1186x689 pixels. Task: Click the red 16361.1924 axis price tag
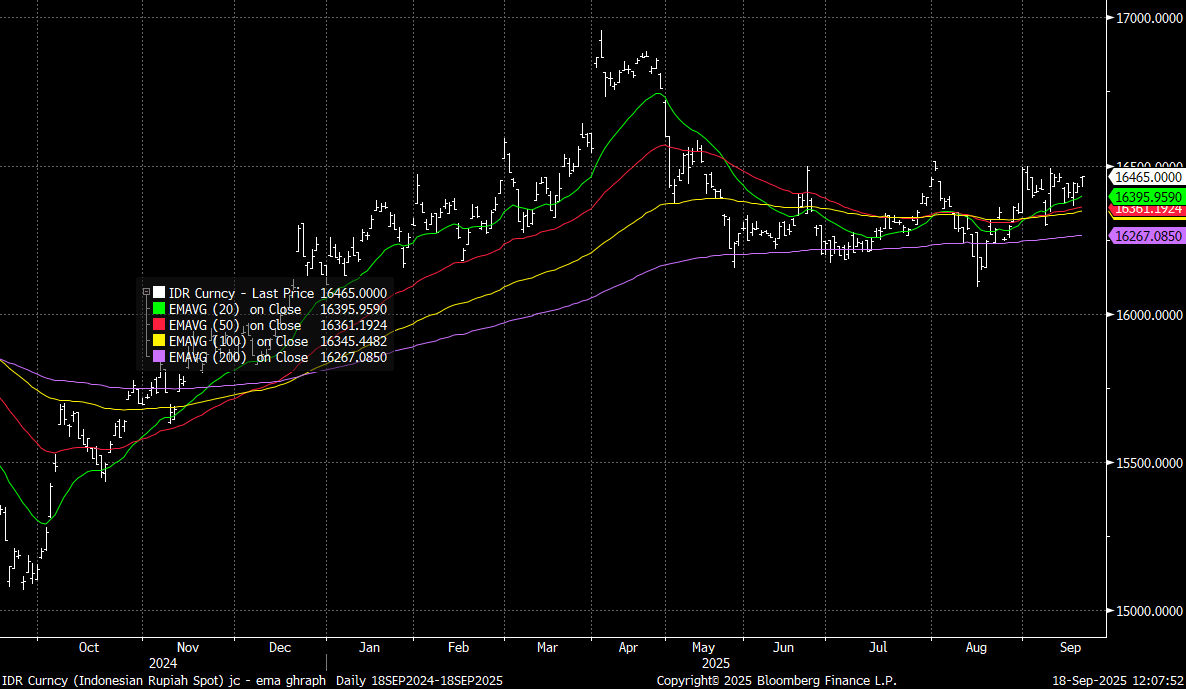(x=1148, y=209)
